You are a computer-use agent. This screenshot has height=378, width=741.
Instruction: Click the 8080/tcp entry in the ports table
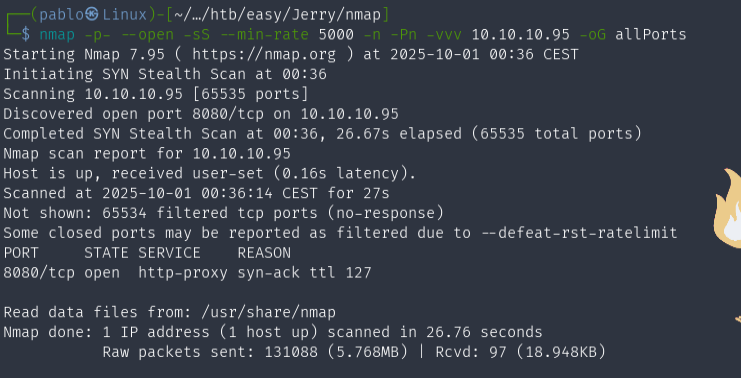tap(39, 273)
